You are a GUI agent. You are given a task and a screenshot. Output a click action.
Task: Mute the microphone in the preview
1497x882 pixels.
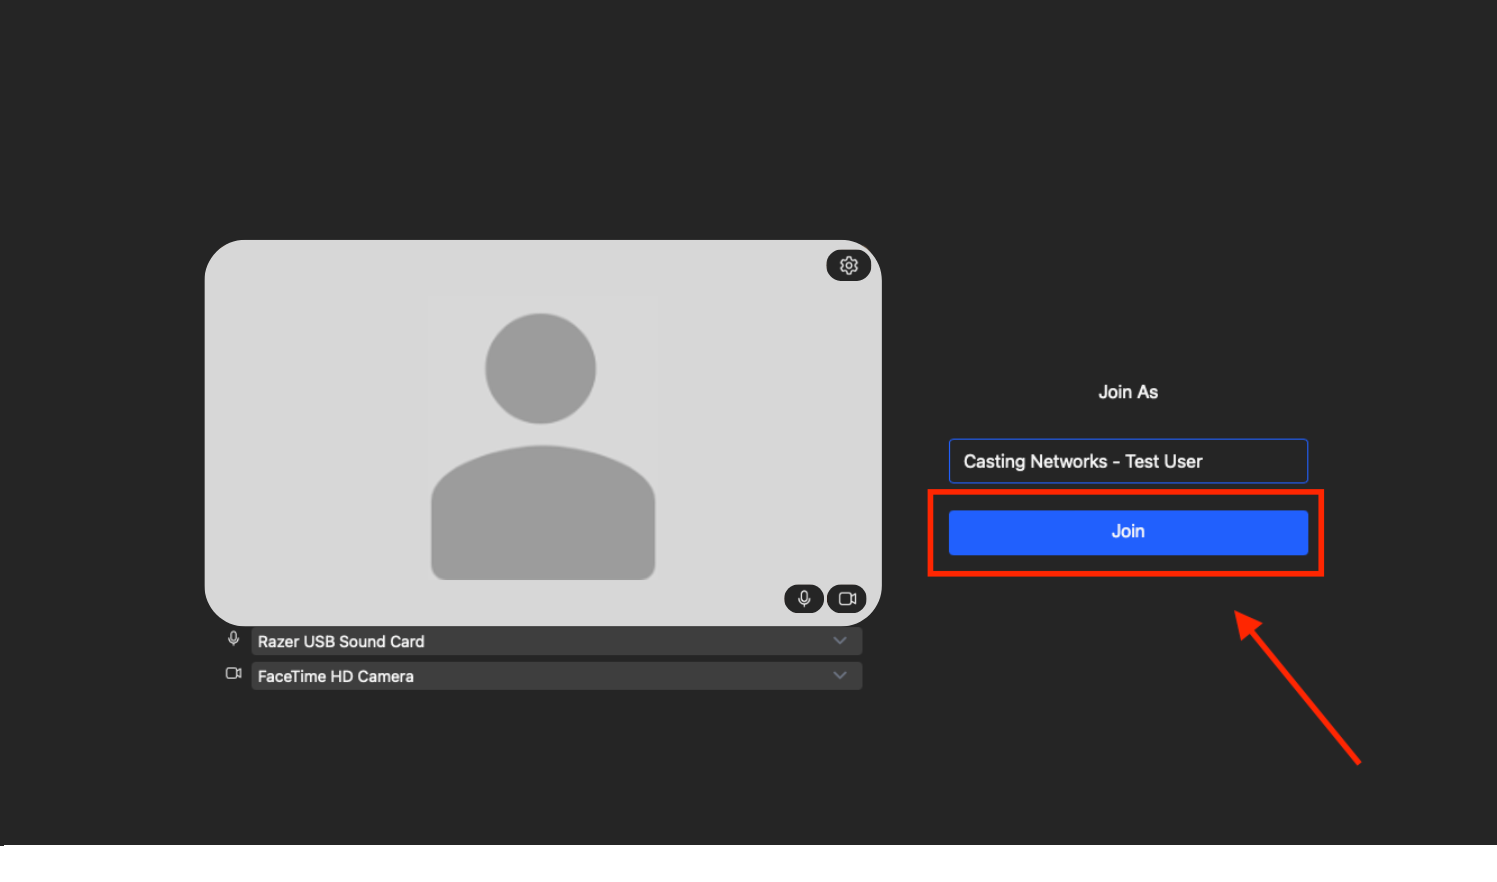[x=804, y=599]
